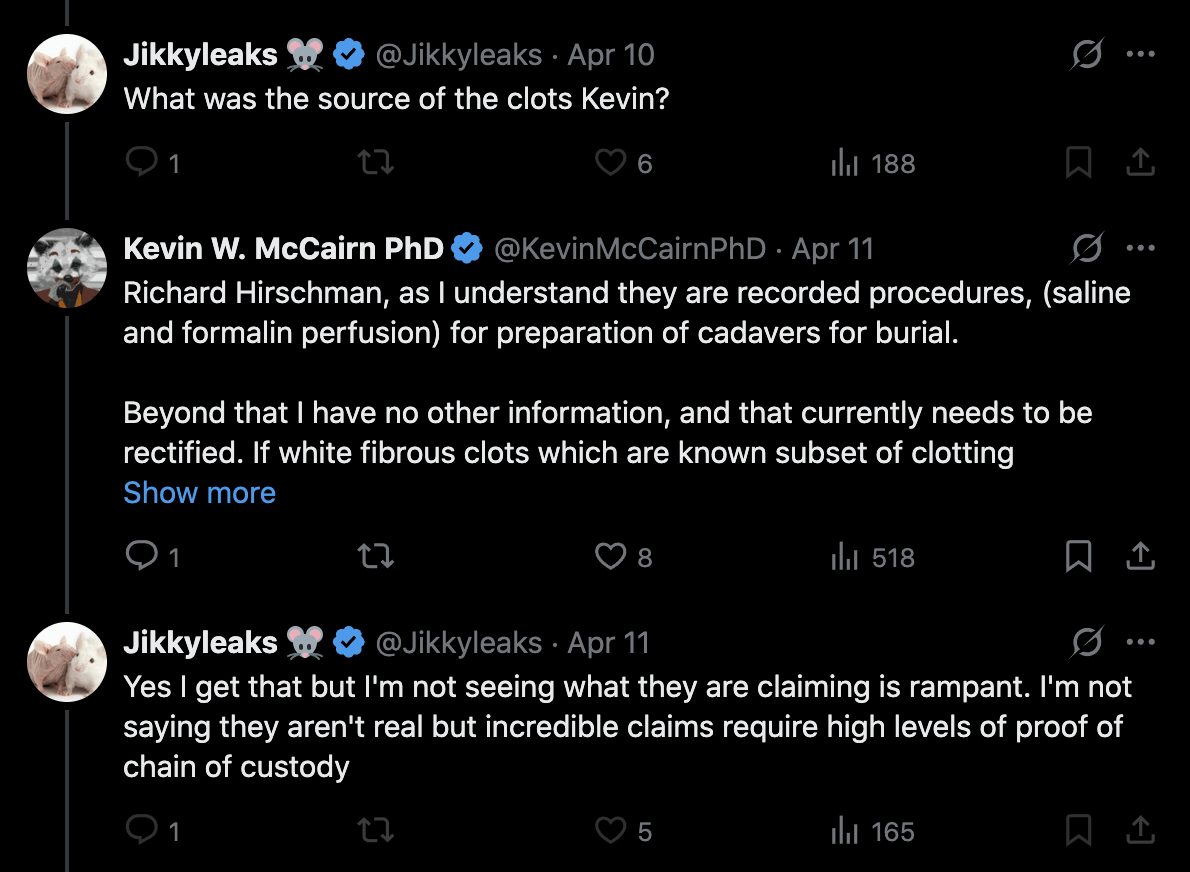
Task: Like the tweet with 6 likes
Action: click(x=610, y=163)
